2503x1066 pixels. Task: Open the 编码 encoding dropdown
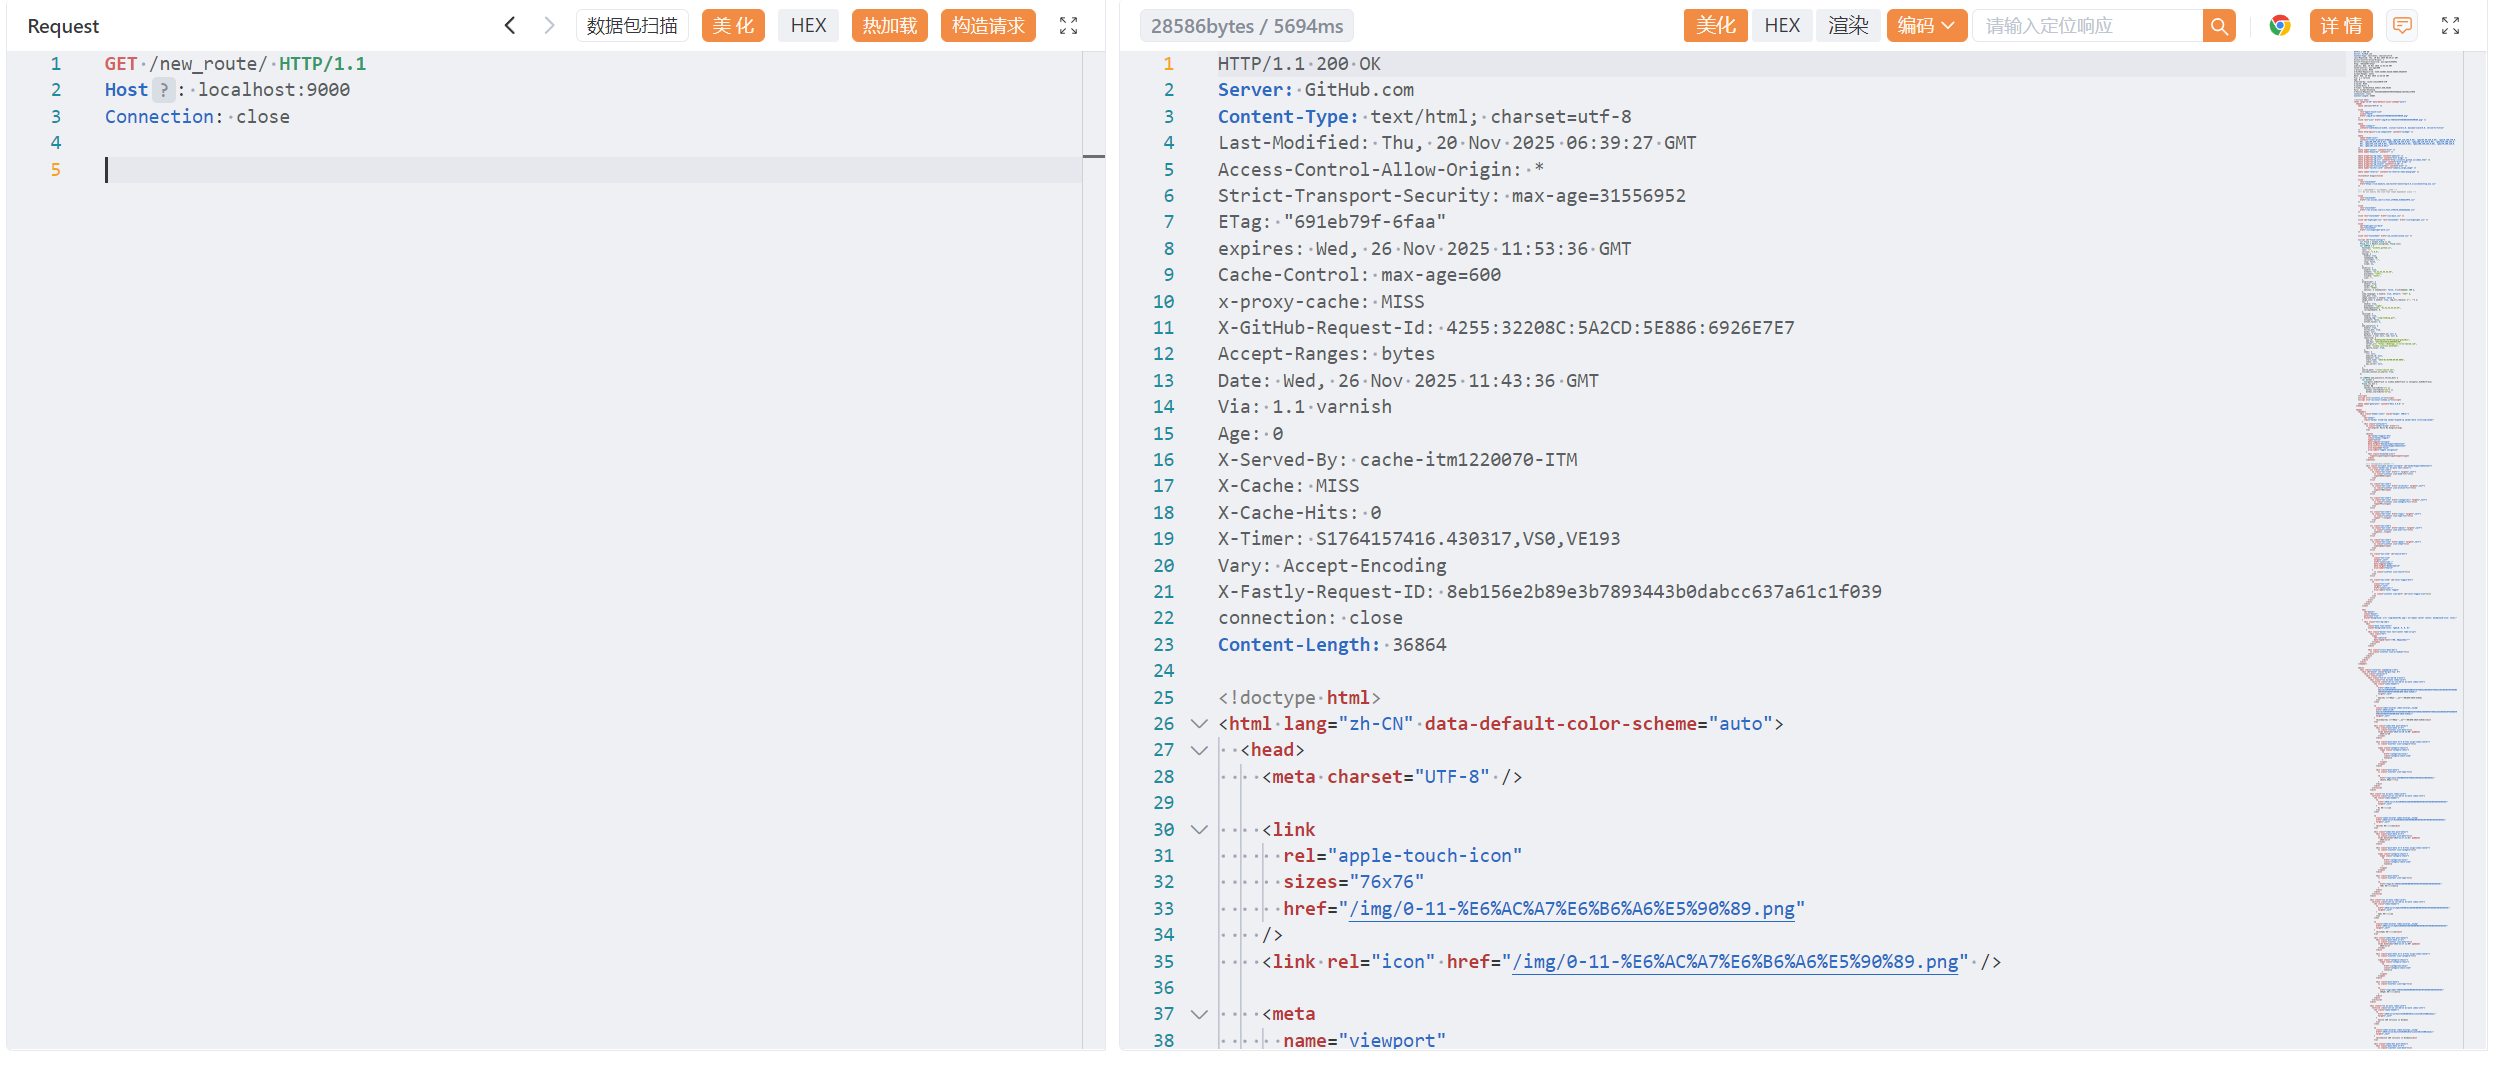(x=1927, y=26)
